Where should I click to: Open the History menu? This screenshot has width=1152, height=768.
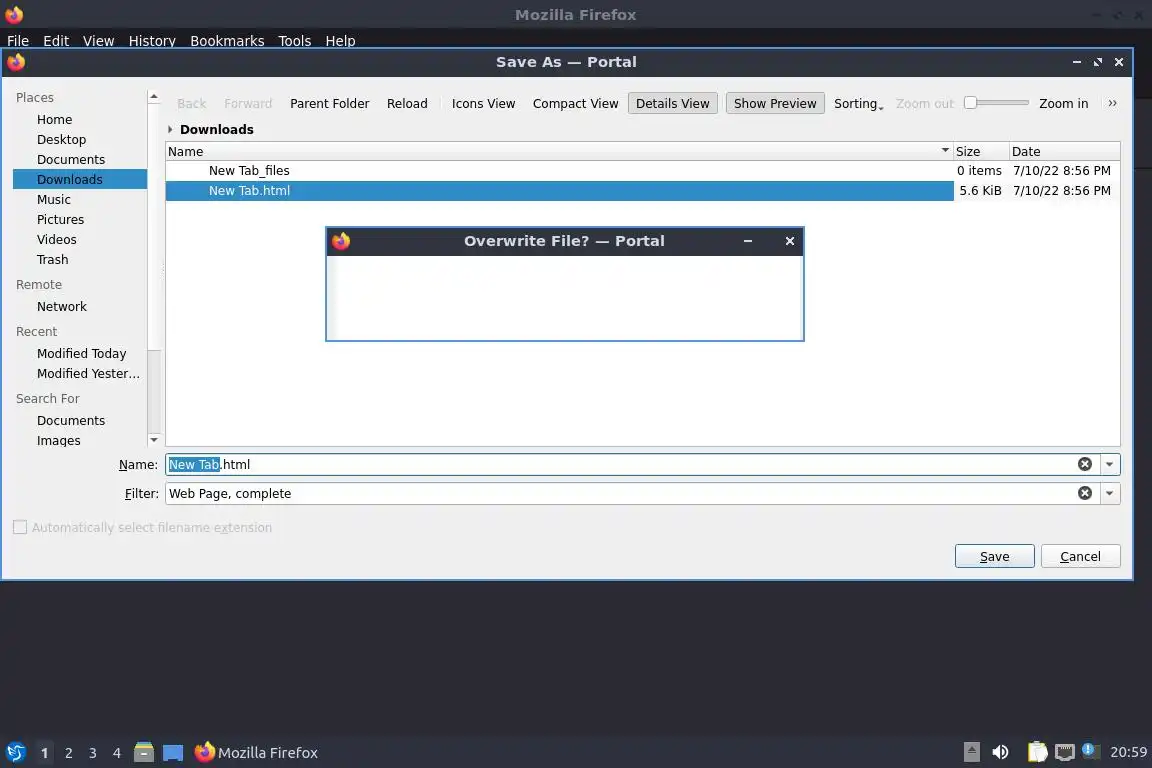152,40
